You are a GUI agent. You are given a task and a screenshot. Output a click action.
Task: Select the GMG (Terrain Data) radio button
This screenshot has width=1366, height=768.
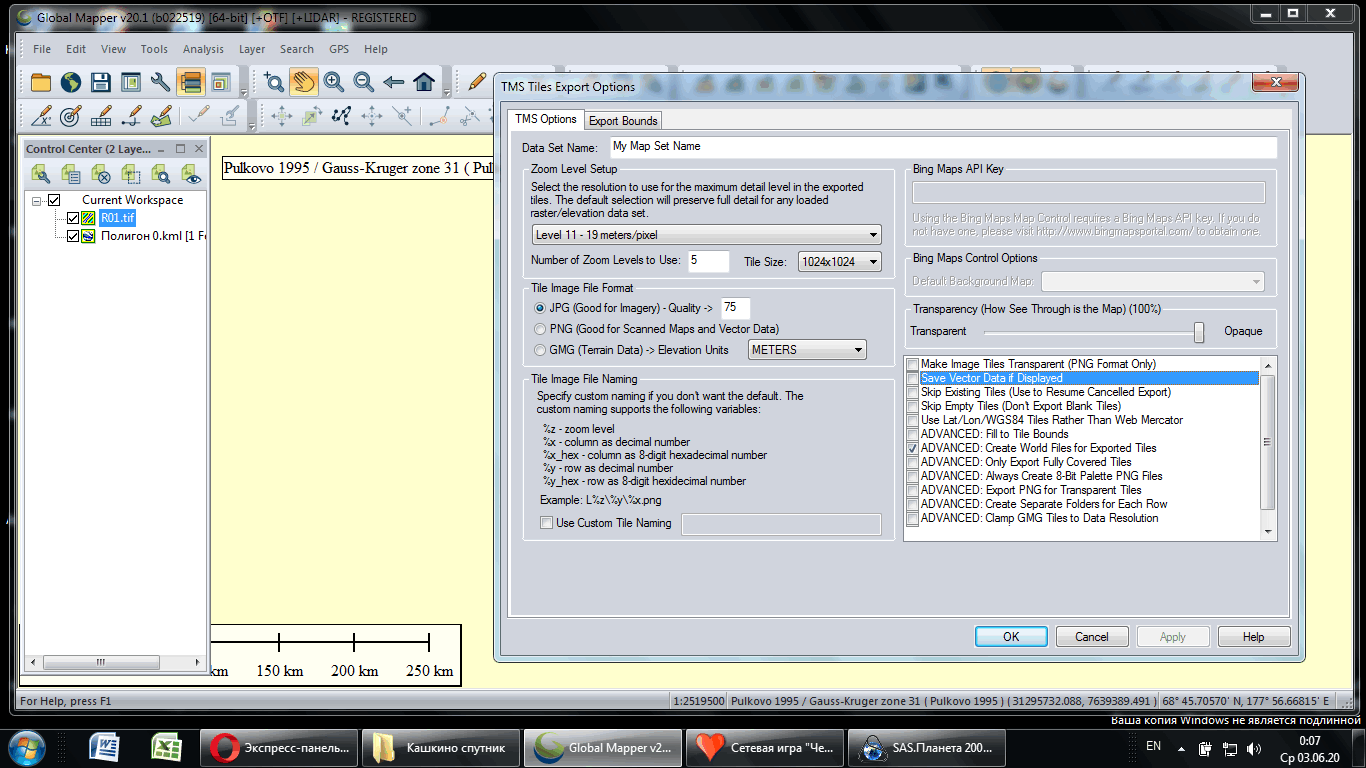[541, 350]
